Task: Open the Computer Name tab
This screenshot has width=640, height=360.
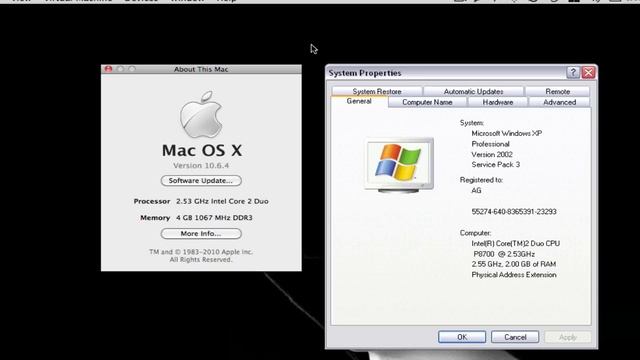Action: coord(427,102)
